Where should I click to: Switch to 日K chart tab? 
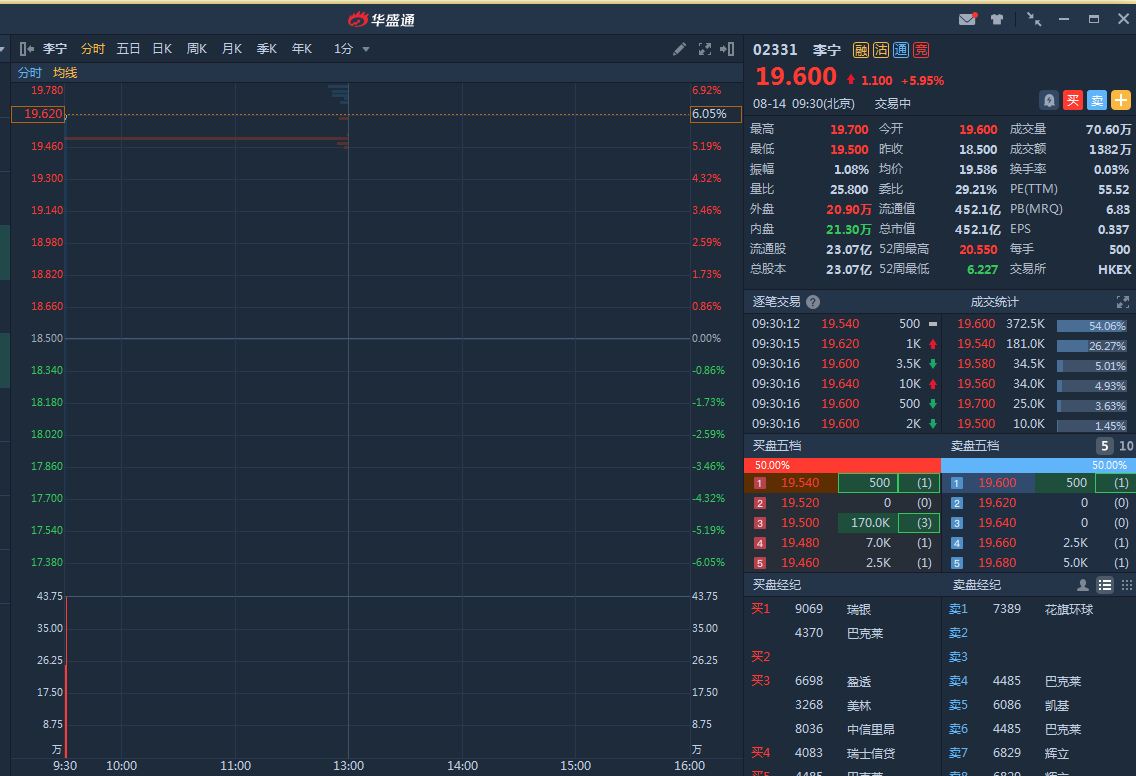pyautogui.click(x=162, y=49)
